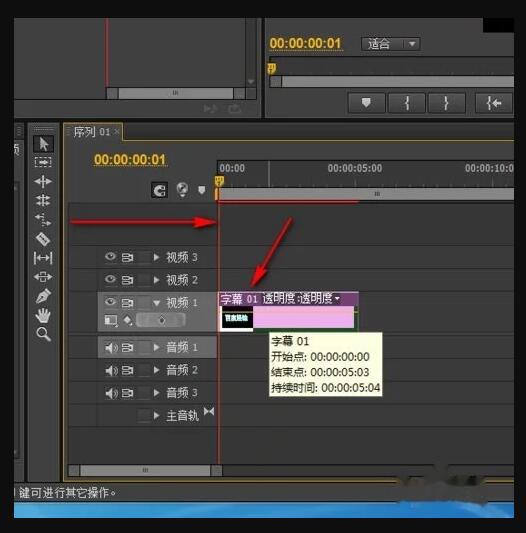
Task: Select the Zoom magnifier tool
Action: (43, 334)
